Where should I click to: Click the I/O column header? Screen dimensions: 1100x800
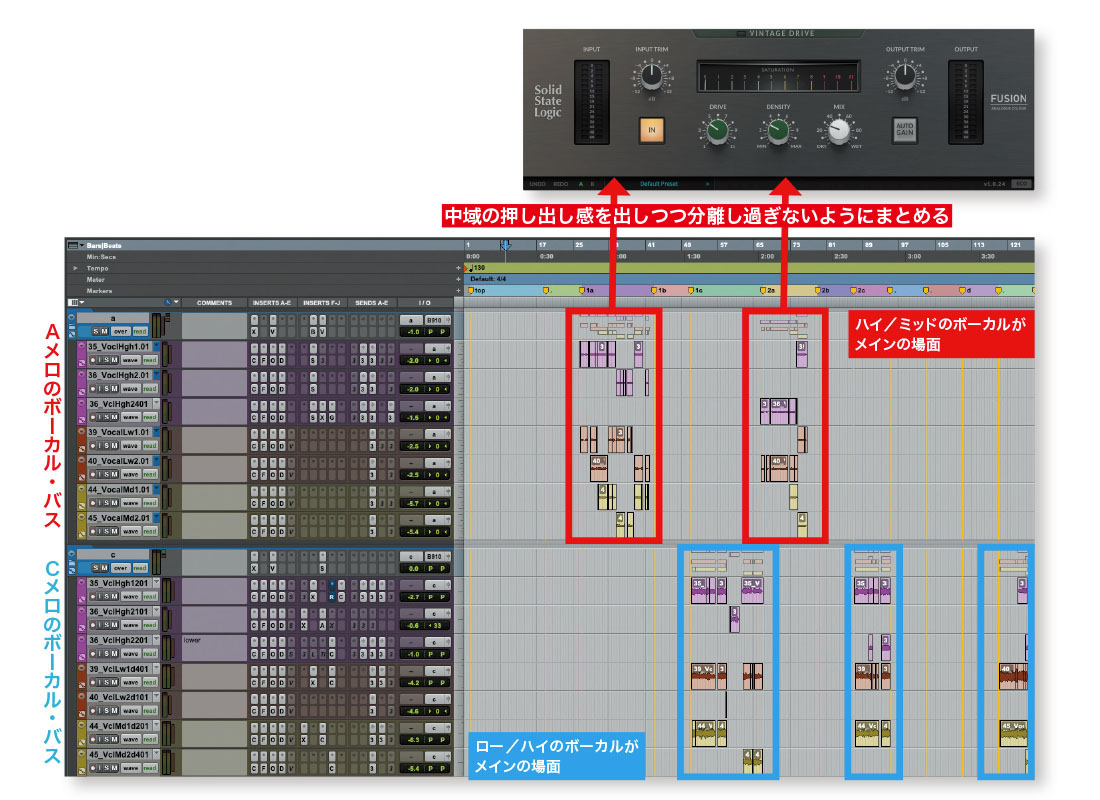pyautogui.click(x=424, y=302)
